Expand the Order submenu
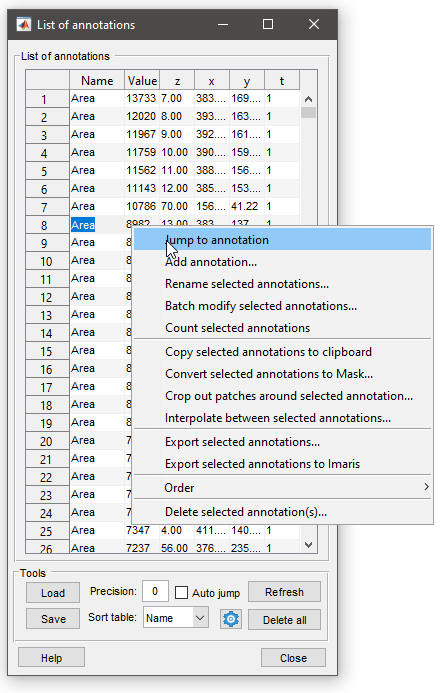The width and height of the screenshot is (442, 693). pyautogui.click(x=282, y=487)
